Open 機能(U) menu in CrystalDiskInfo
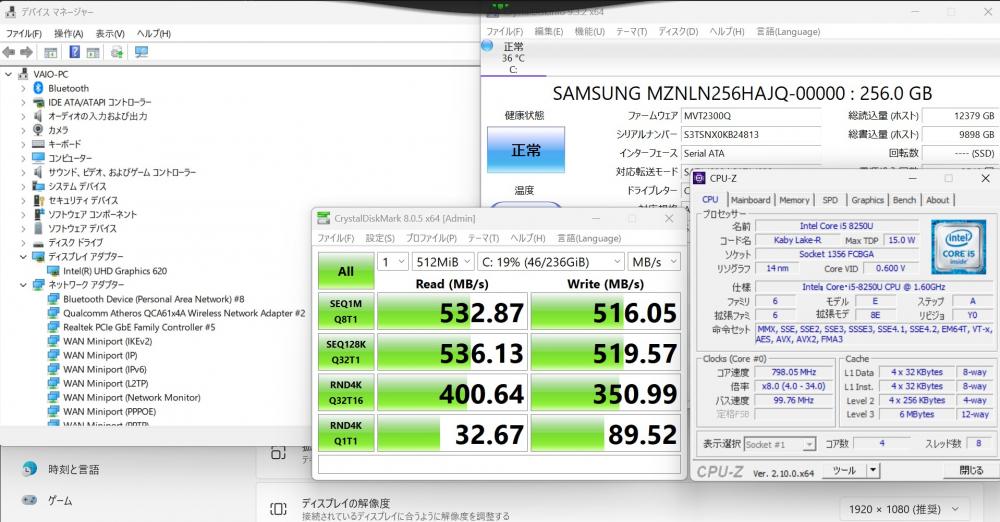1000x522 pixels. [589, 31]
